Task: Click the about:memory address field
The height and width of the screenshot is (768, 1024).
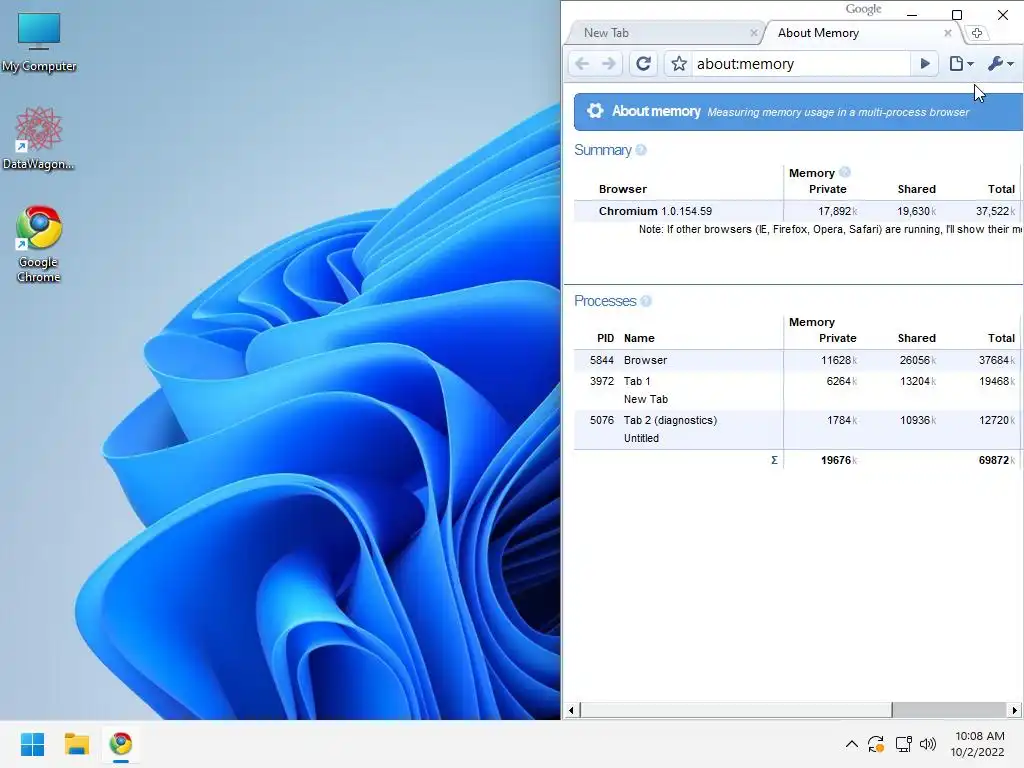Action: 801,63
